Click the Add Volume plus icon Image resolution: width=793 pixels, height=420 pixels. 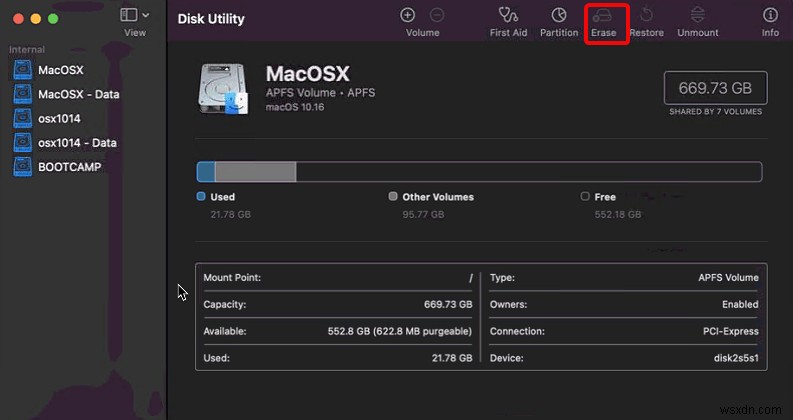407,15
